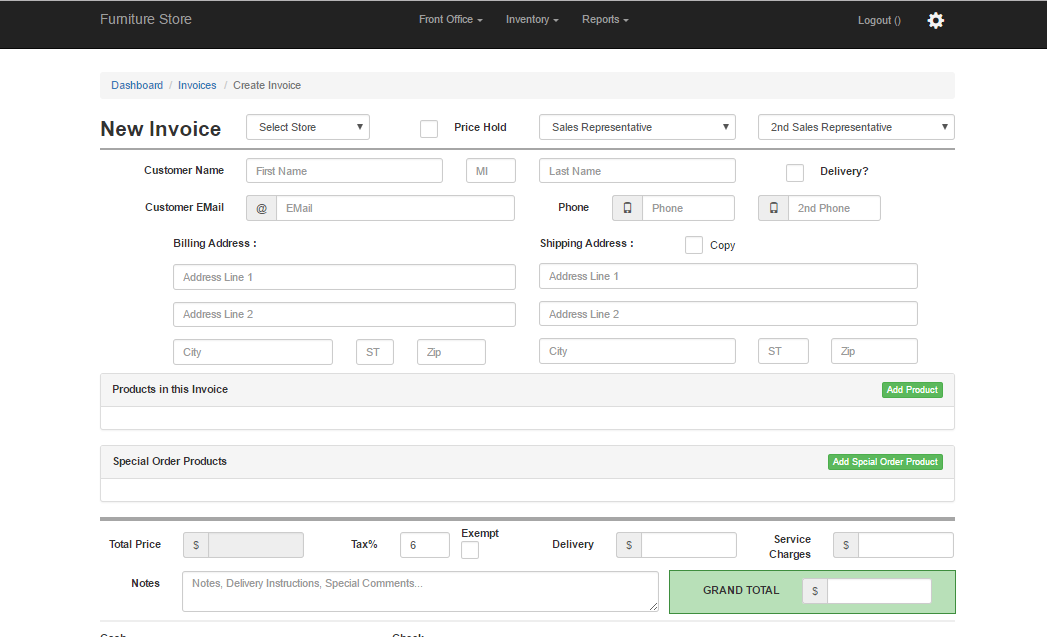Check the Delivery? checkbox
The height and width of the screenshot is (637, 1047).
[795, 172]
